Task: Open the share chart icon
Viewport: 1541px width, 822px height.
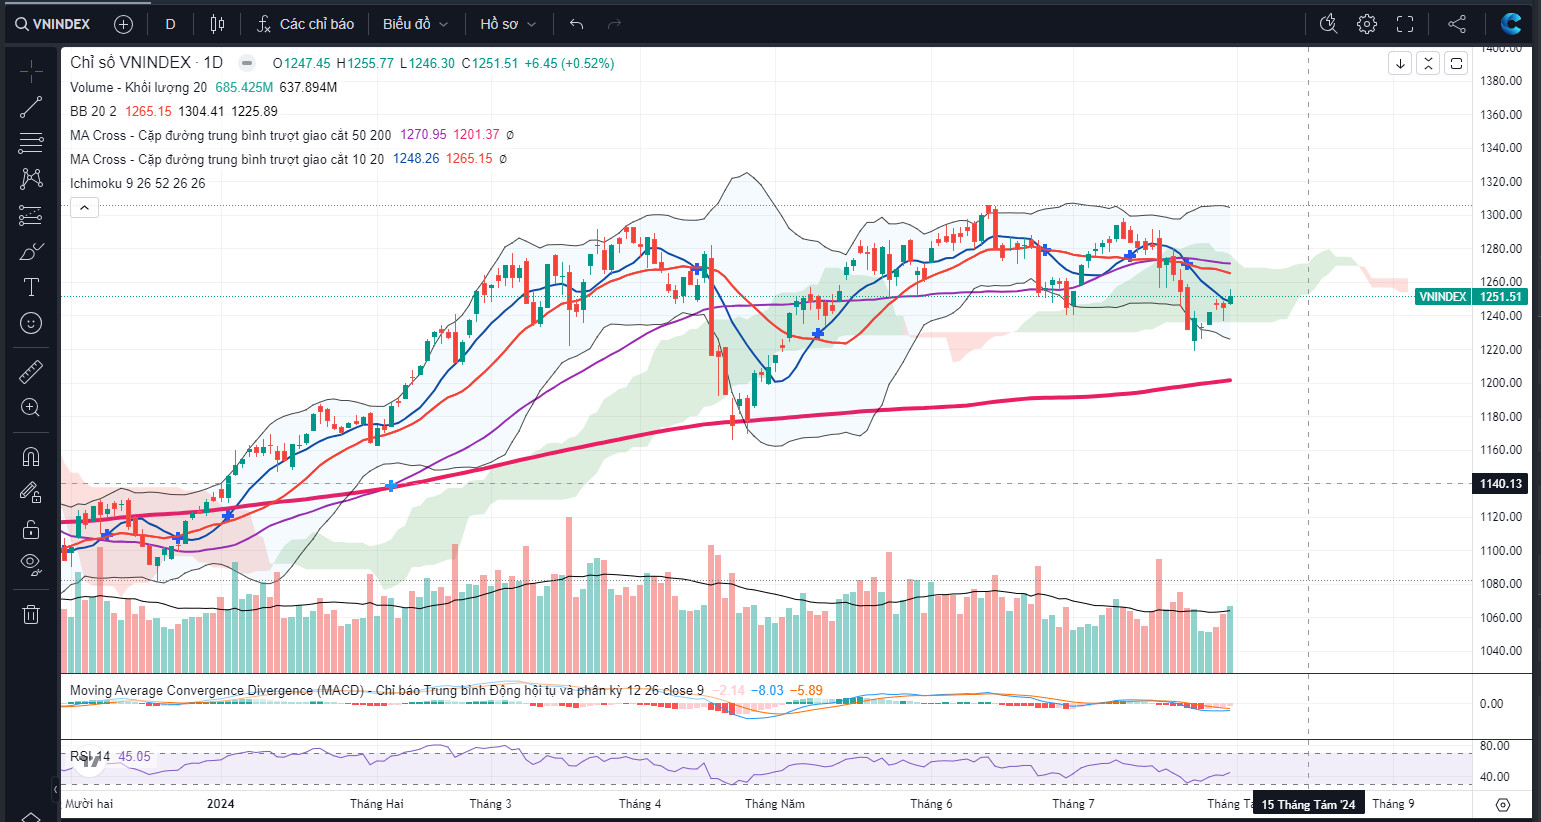Action: [x=1457, y=24]
